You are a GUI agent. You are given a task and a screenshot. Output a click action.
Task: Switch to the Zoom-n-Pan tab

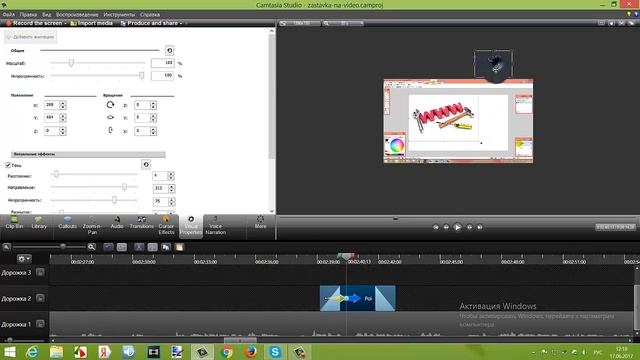click(x=92, y=226)
